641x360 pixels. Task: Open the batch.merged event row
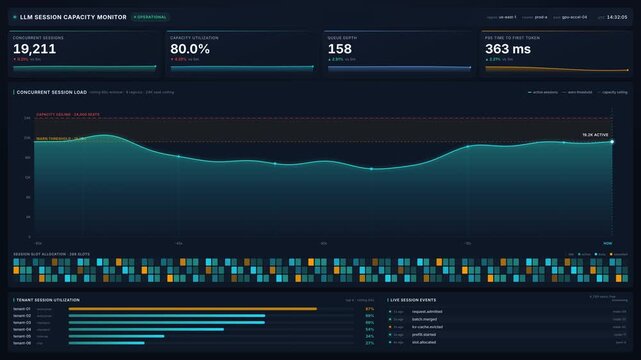pos(508,320)
